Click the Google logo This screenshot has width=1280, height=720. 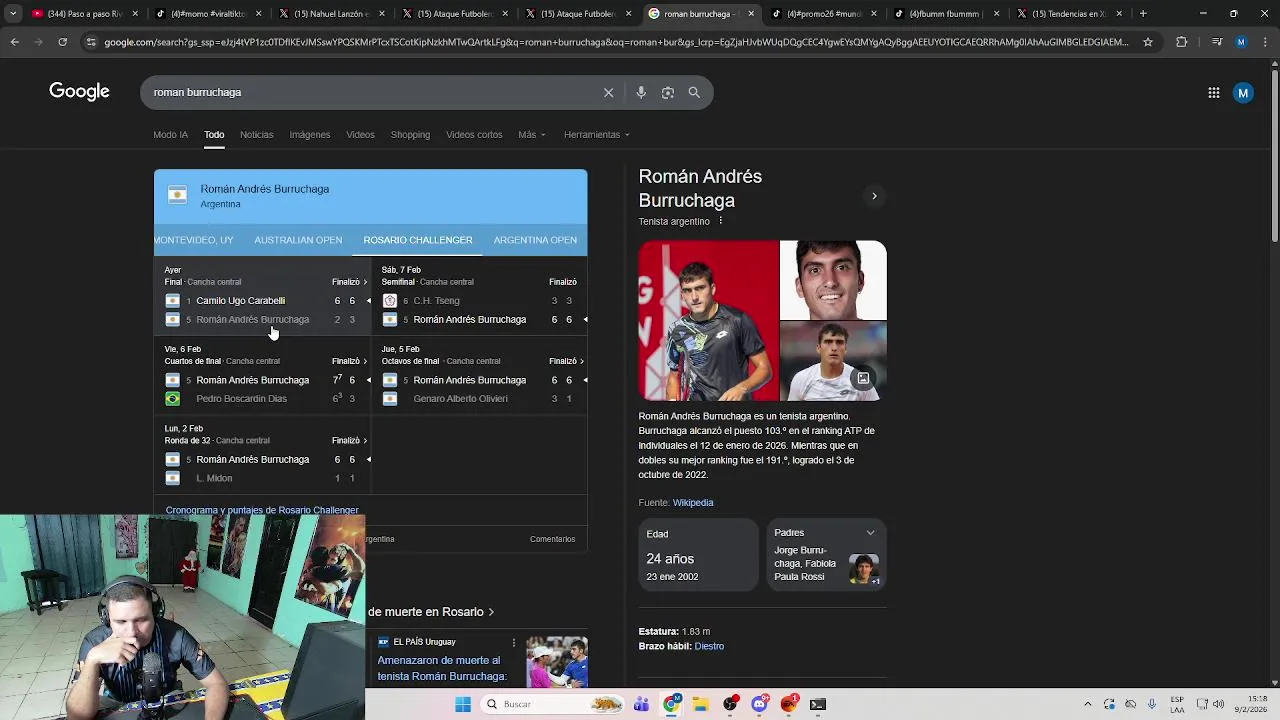[x=79, y=92]
